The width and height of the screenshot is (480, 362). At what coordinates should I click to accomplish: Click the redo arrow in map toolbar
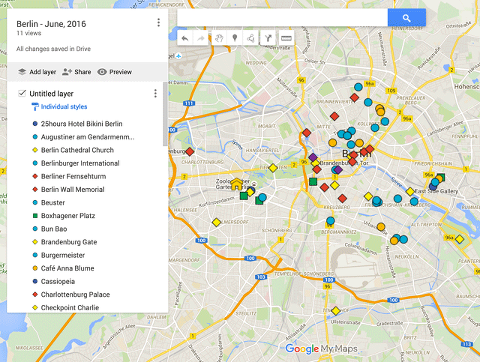201,38
